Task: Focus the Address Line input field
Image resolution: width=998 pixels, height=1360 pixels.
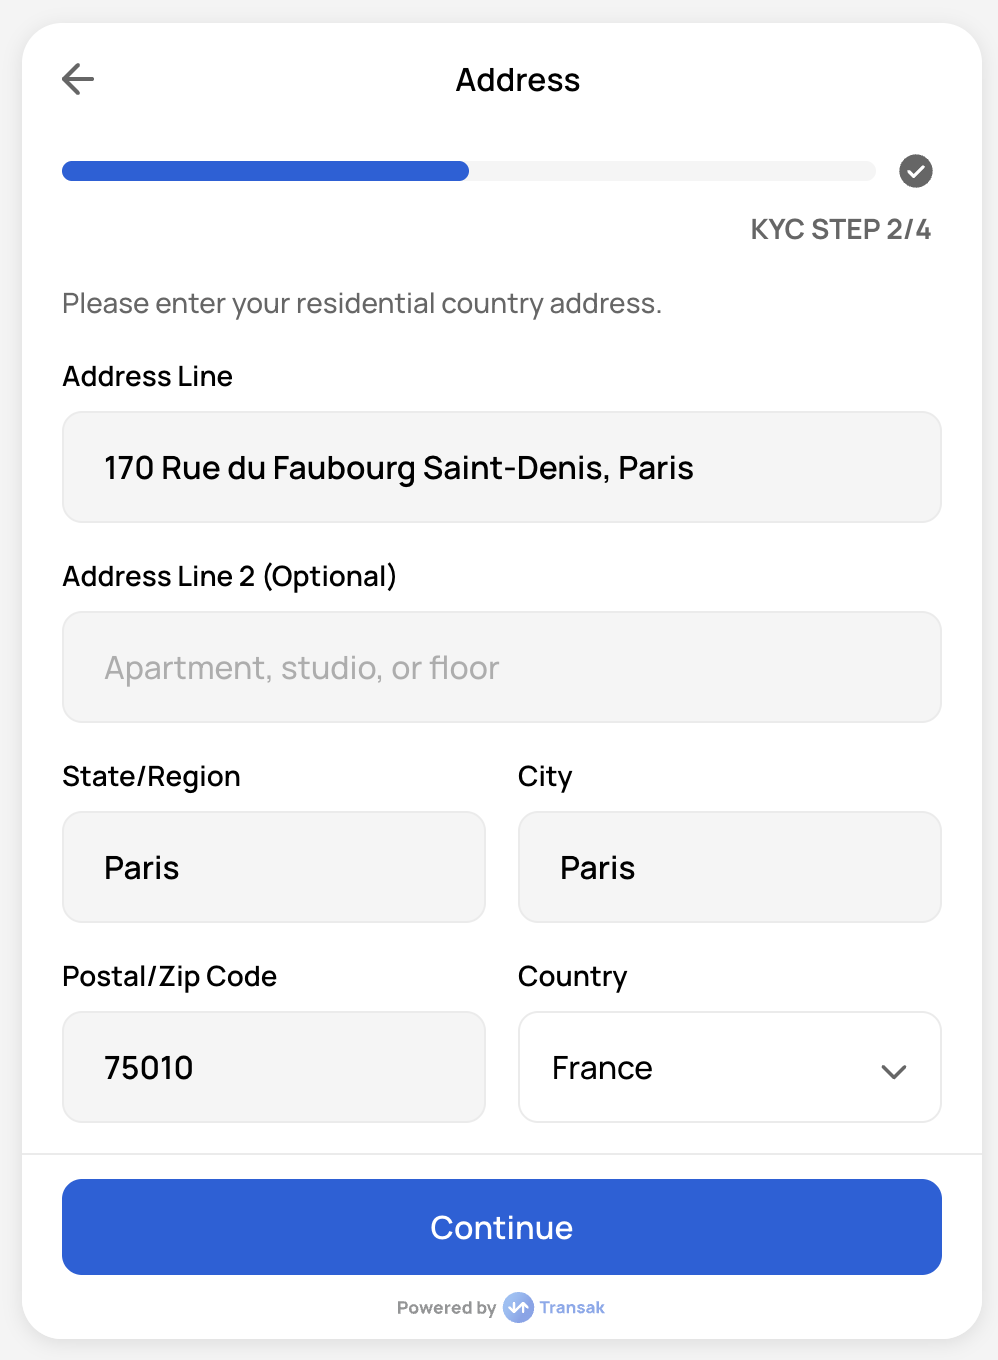Action: tap(501, 467)
